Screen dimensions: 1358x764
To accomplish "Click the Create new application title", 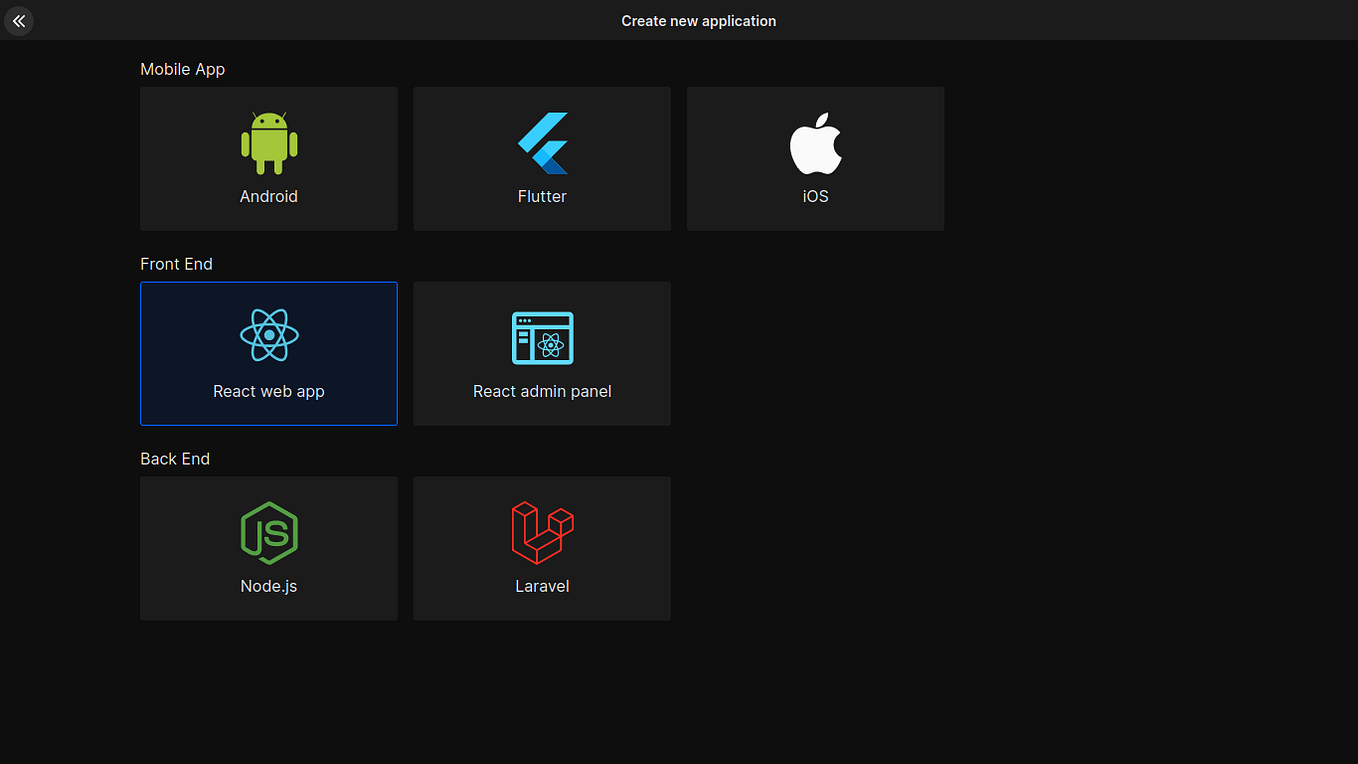I will point(698,20).
